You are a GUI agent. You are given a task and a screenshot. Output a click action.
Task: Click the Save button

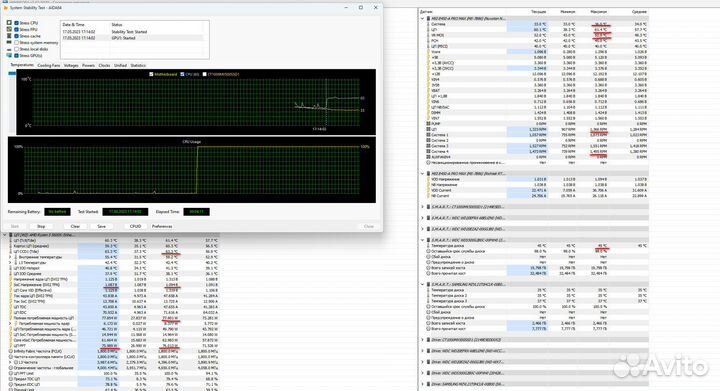pyautogui.click(x=101, y=226)
